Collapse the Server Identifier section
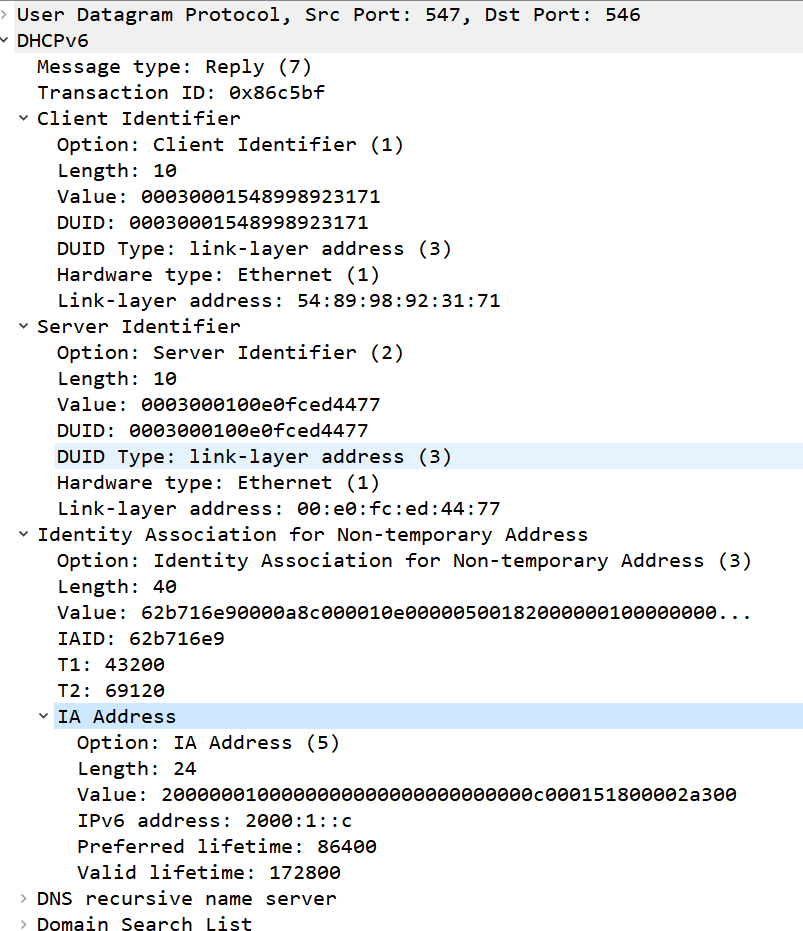The width and height of the screenshot is (803, 931). pos(24,326)
